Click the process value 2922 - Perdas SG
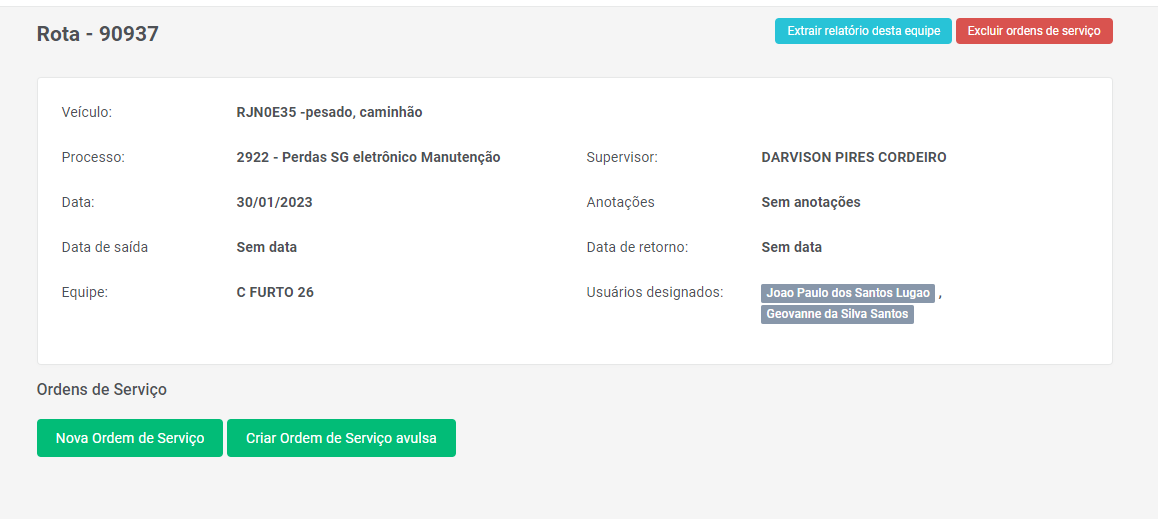Screen dimensions: 1158x519 pos(368,157)
